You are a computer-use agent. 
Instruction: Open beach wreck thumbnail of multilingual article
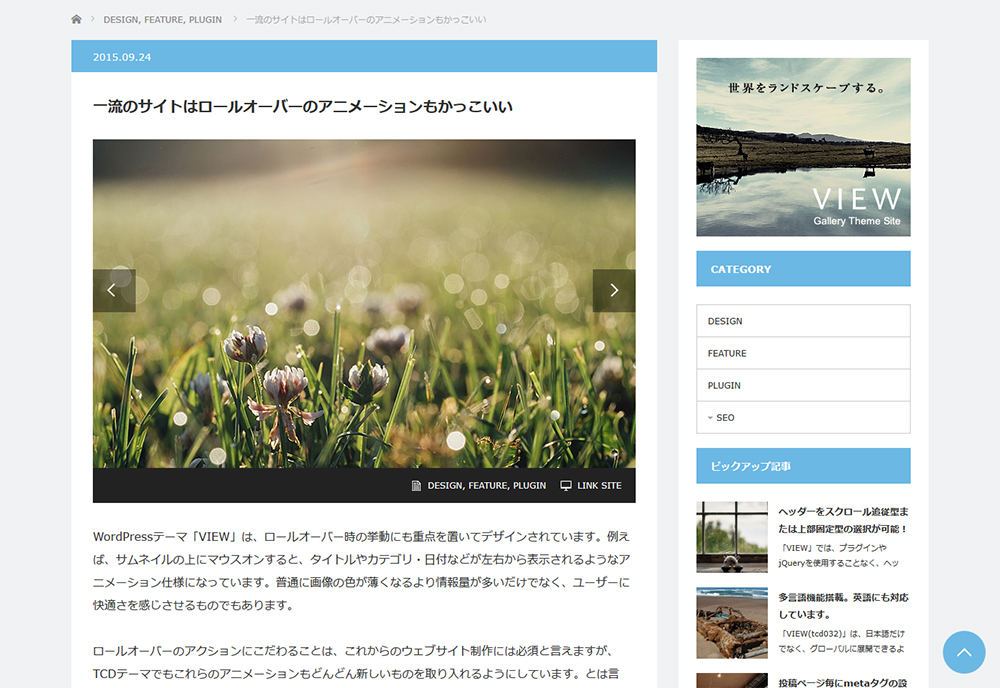(732, 623)
